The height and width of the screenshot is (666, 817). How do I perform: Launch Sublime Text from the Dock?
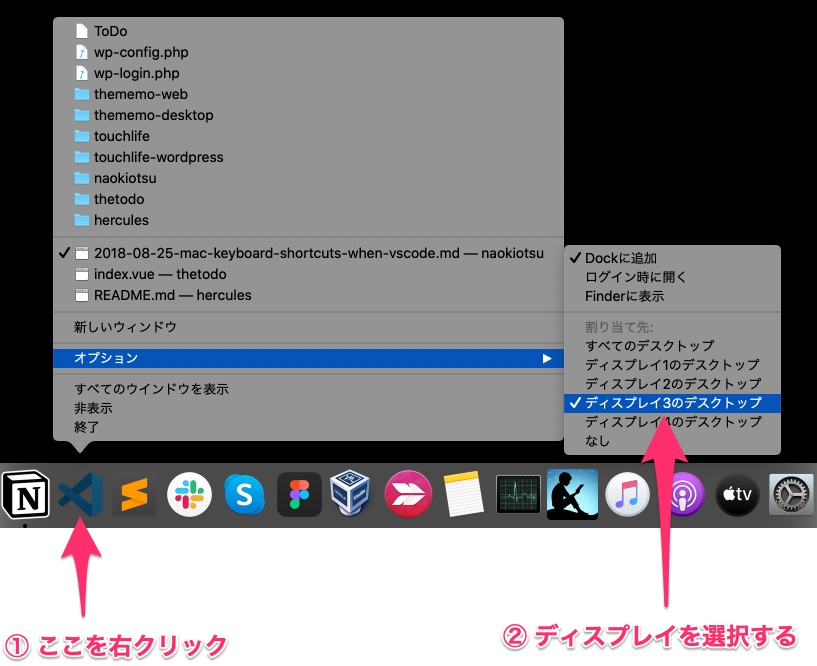click(x=135, y=494)
